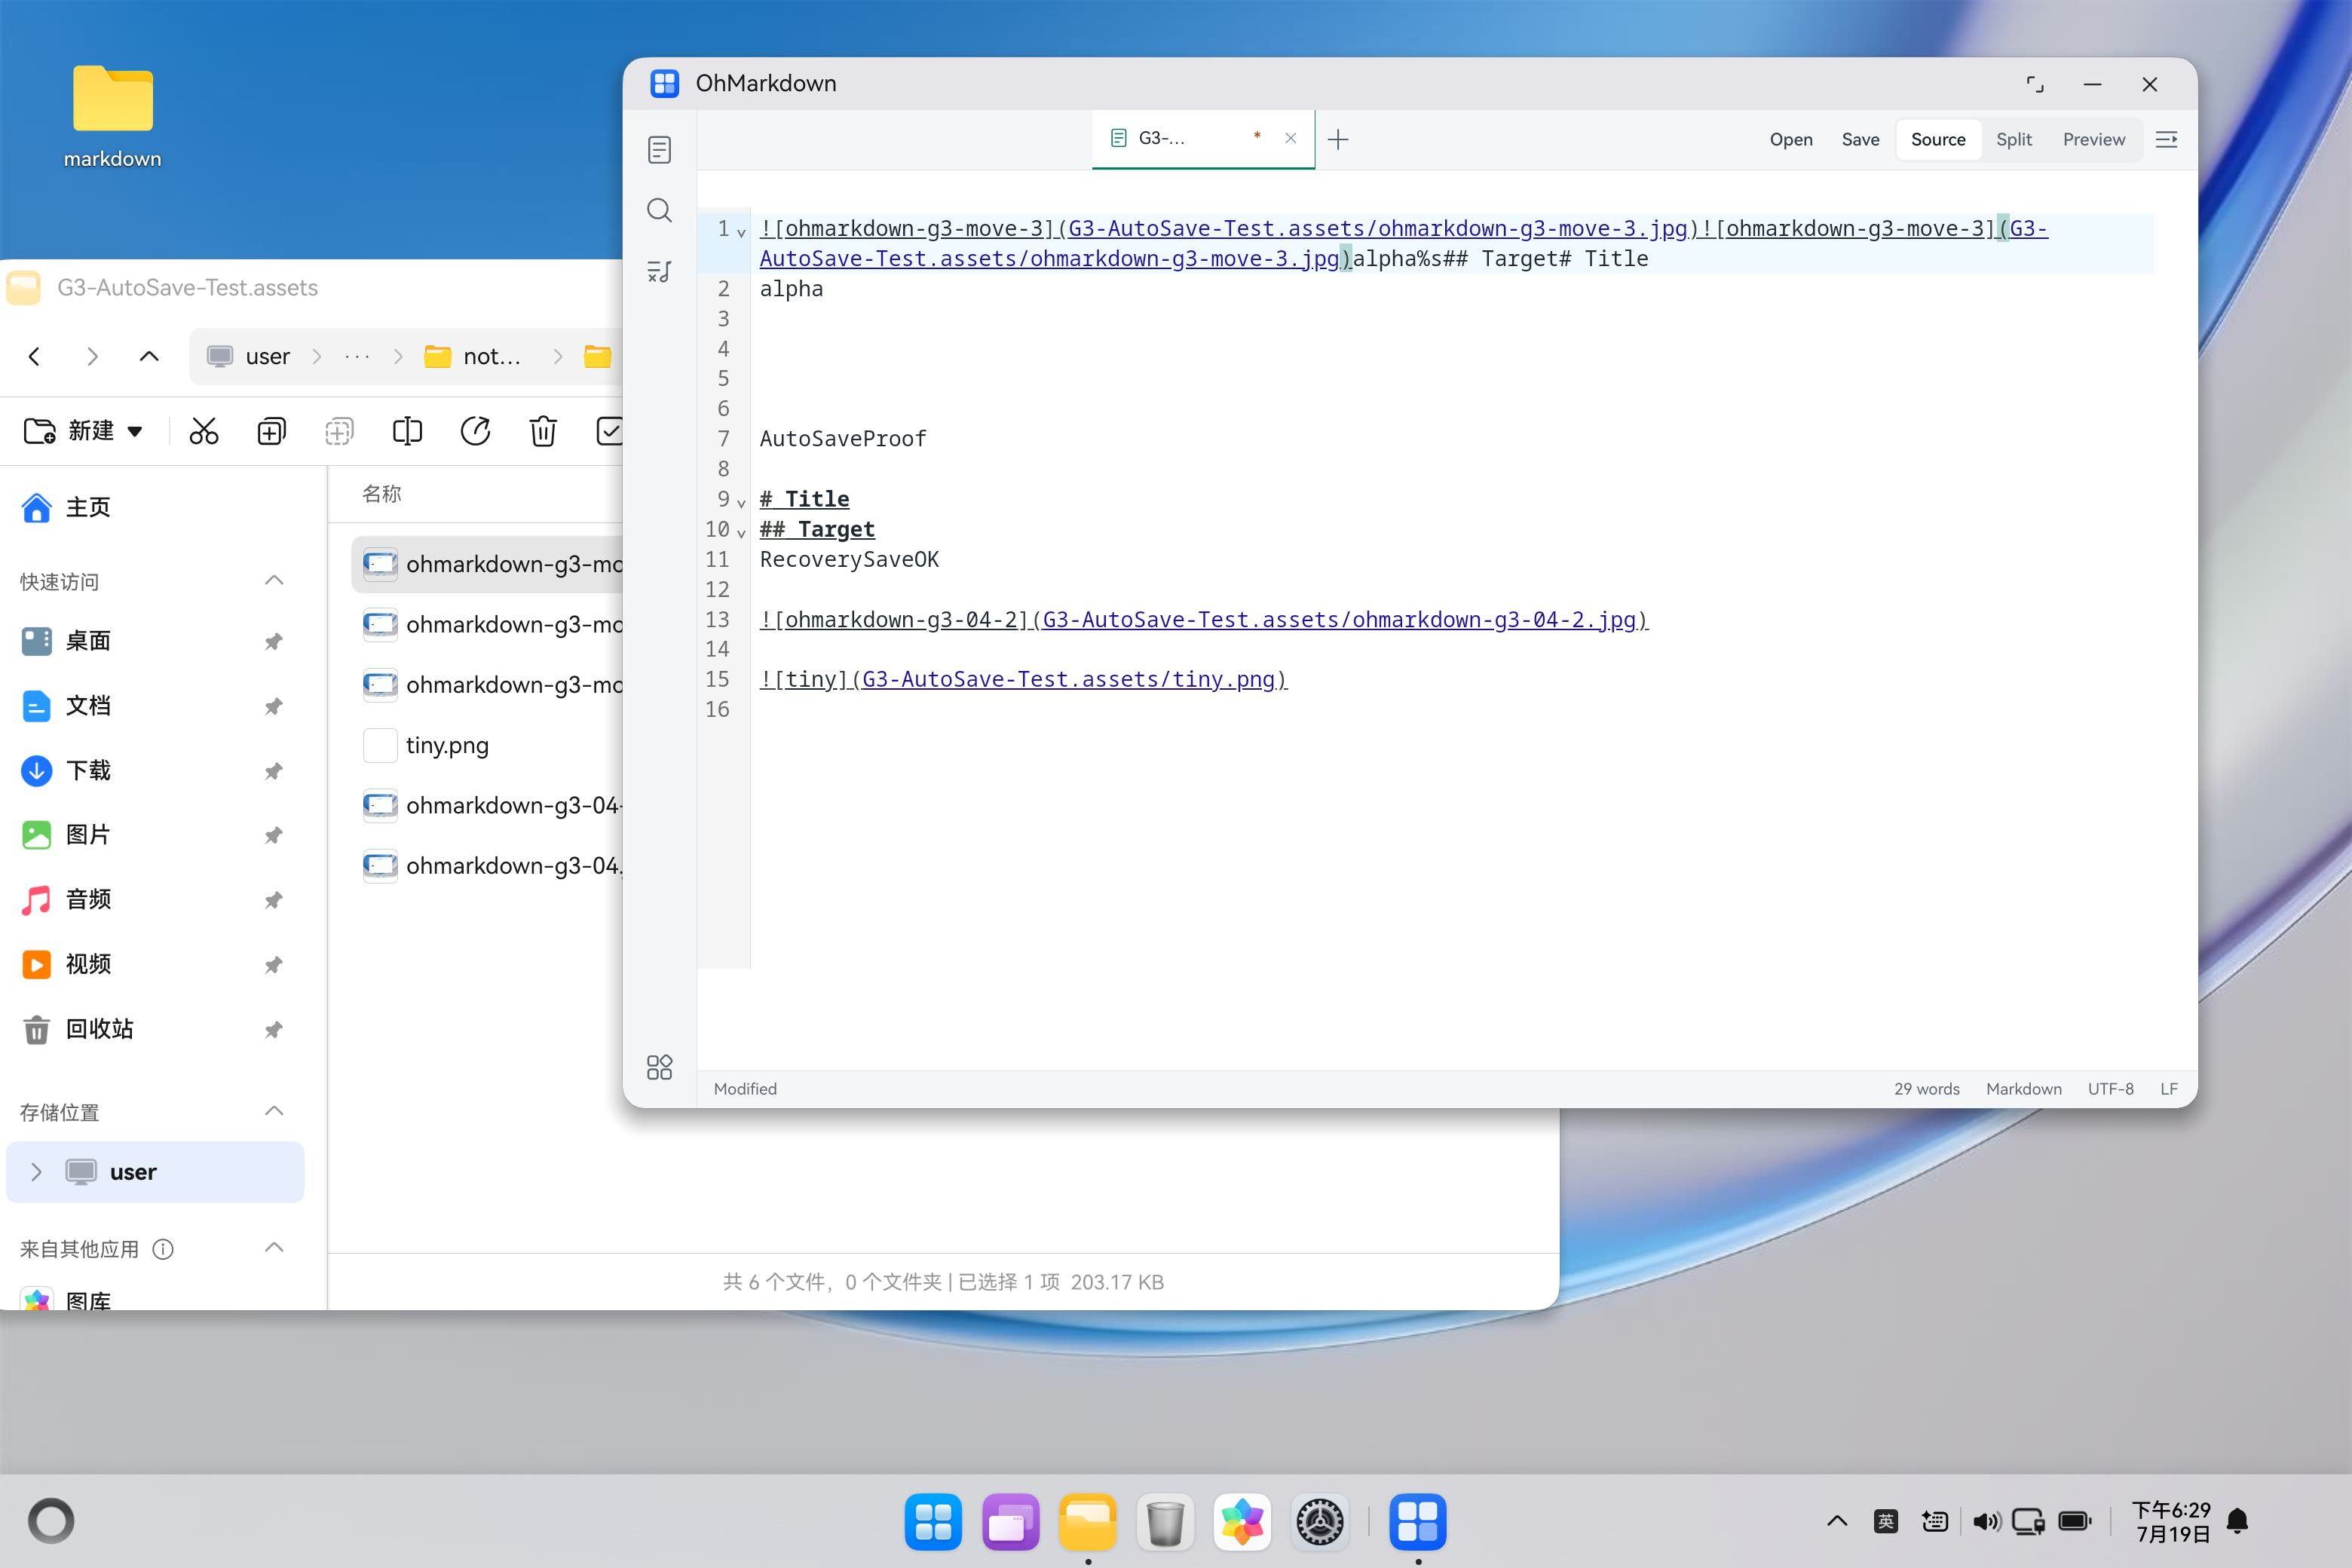Viewport: 2352px width, 1568px height.
Task: Go back in the file manager
Action: (34, 356)
